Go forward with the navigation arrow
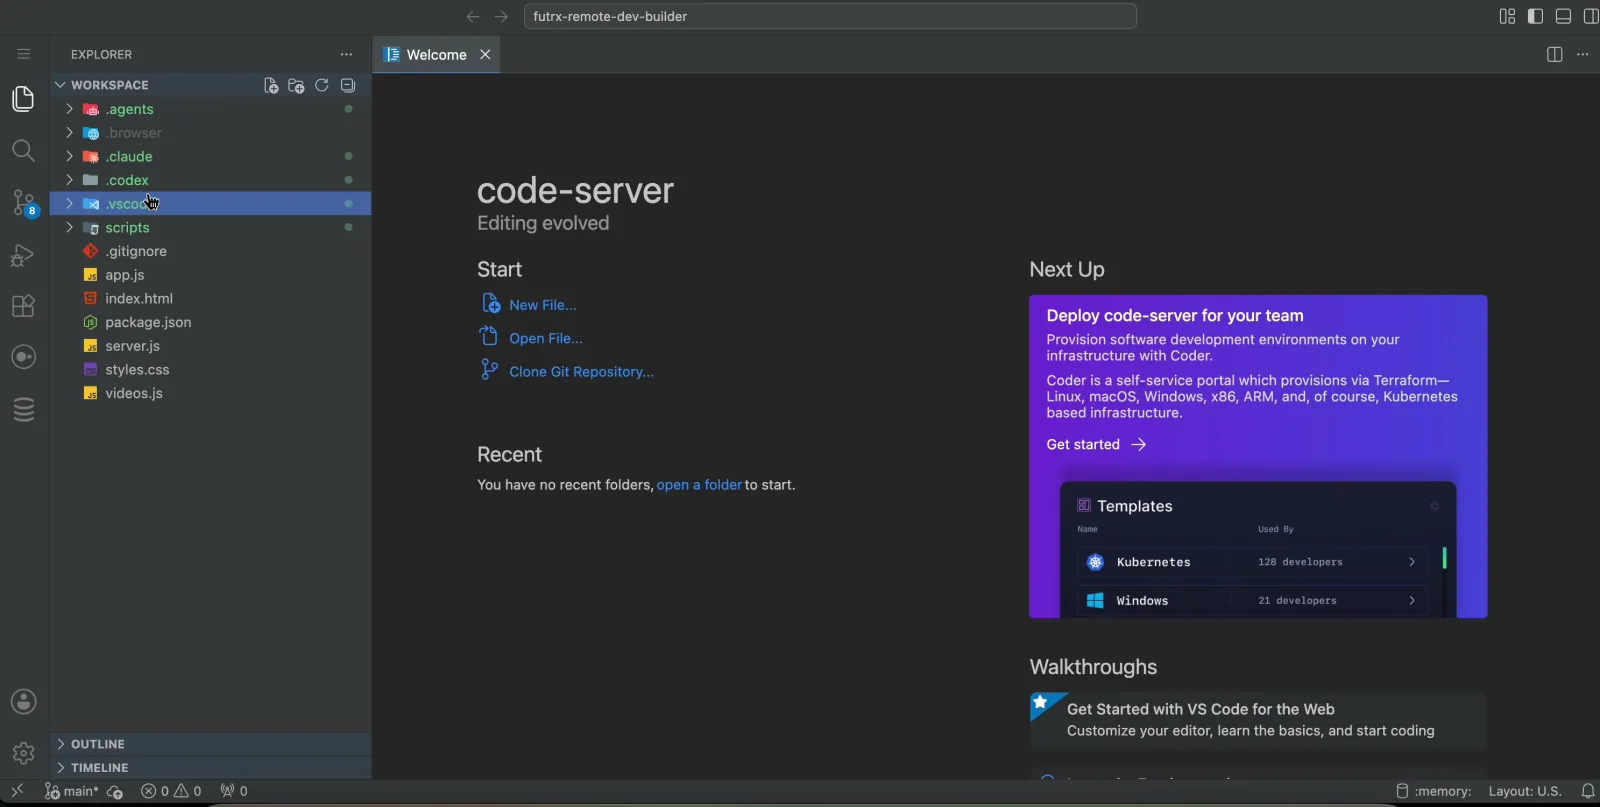The height and width of the screenshot is (807, 1600). [501, 16]
